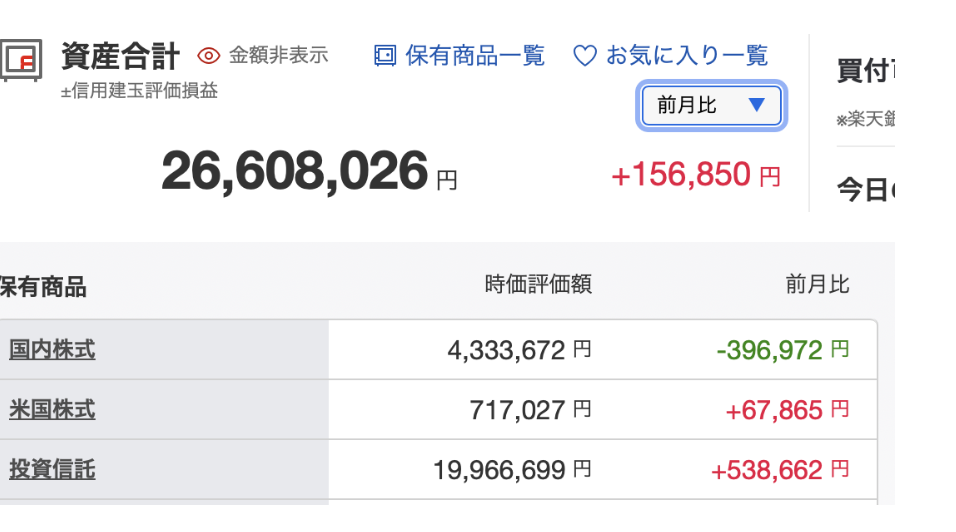Open the 投資信託 holdings link
The height and width of the screenshot is (532, 956).
click(52, 469)
